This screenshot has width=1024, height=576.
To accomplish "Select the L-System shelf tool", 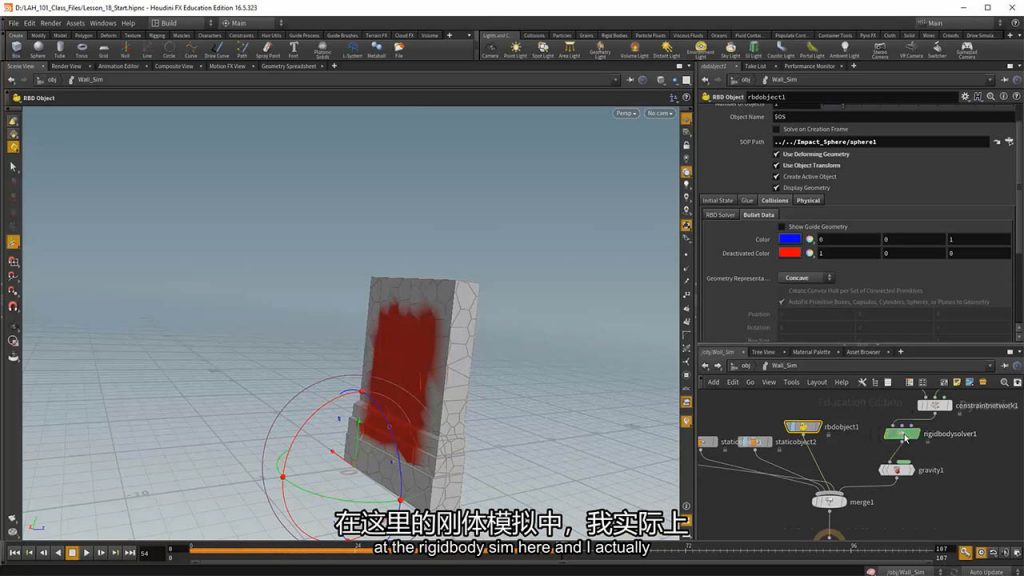I will point(352,50).
